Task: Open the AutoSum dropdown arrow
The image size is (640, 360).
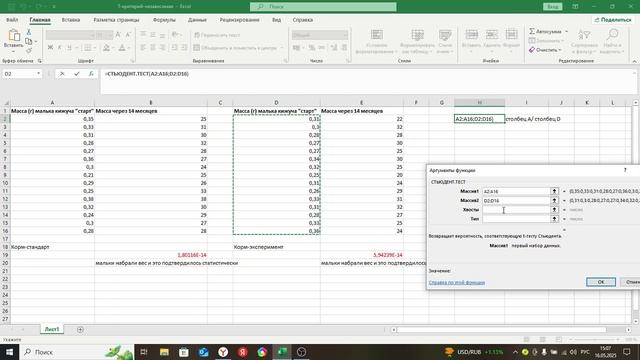Action: (567, 31)
